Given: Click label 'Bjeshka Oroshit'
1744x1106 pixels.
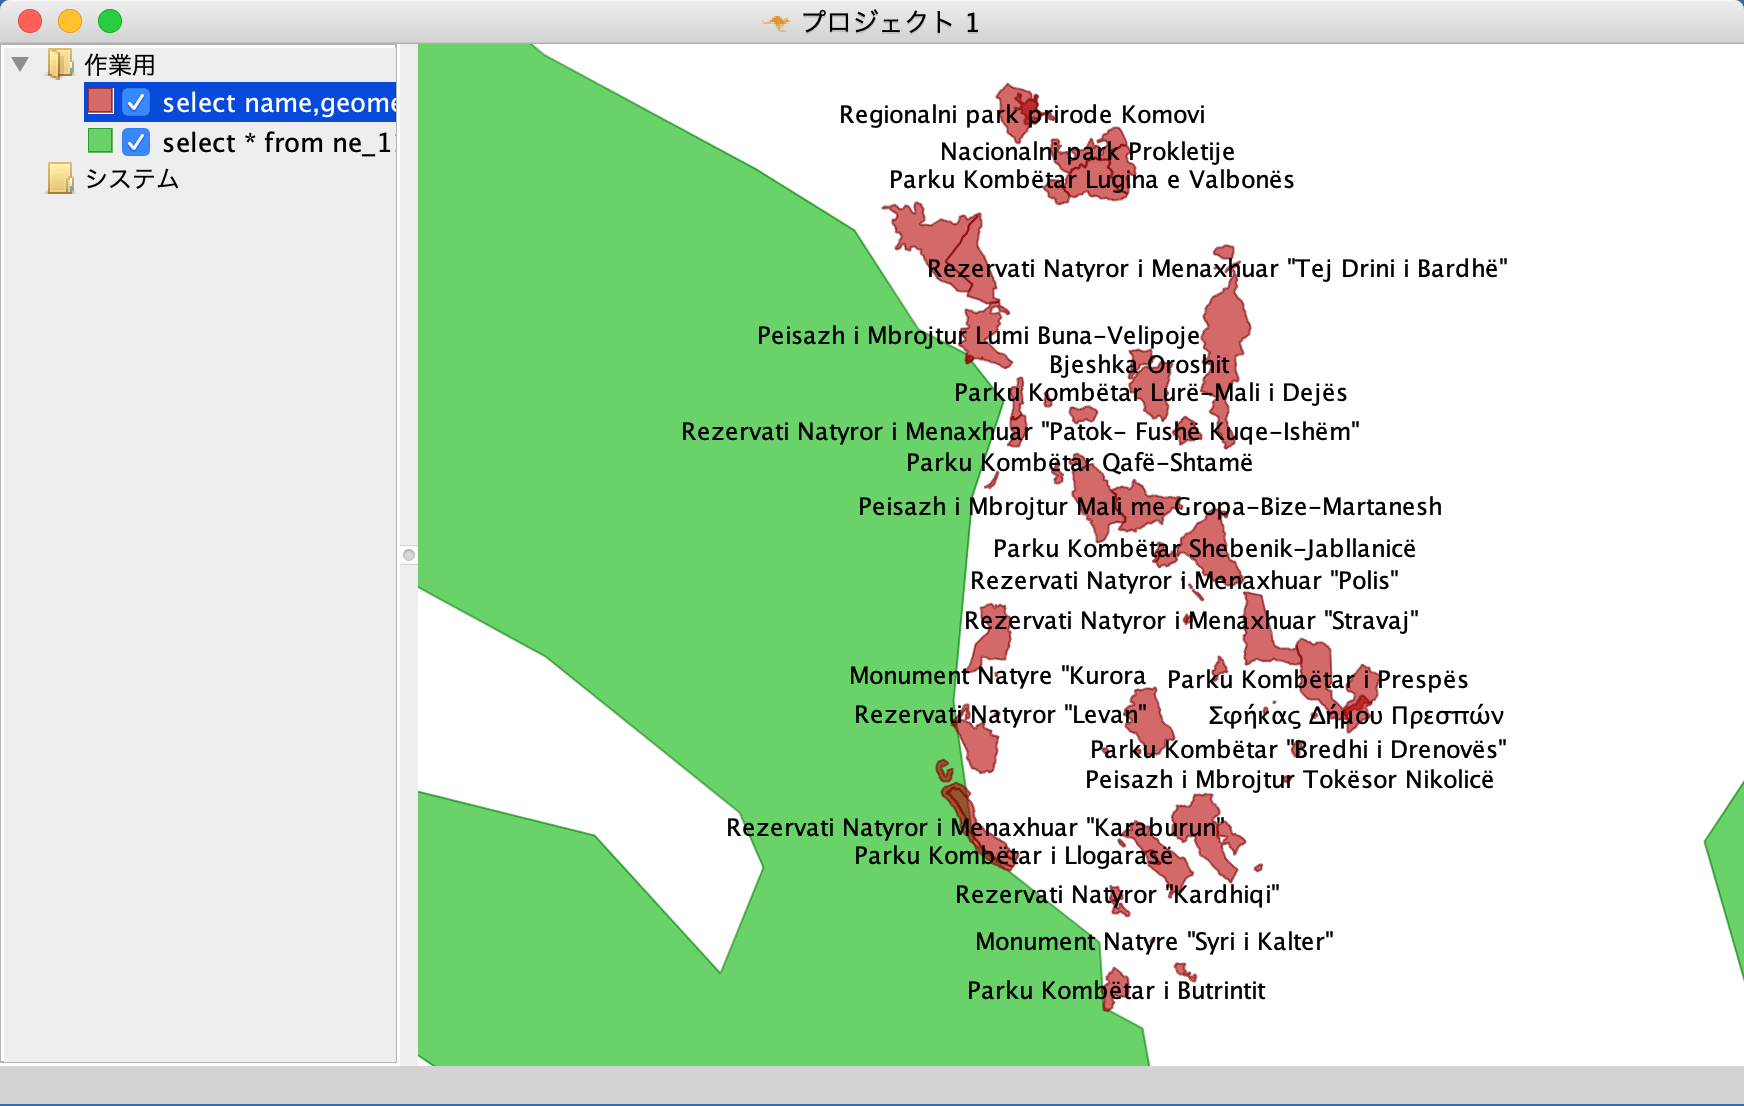Looking at the screenshot, I should 1139,365.
